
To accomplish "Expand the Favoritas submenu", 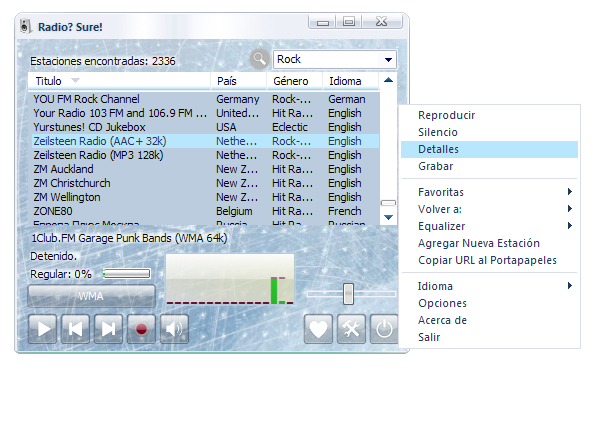I will click(570, 192).
